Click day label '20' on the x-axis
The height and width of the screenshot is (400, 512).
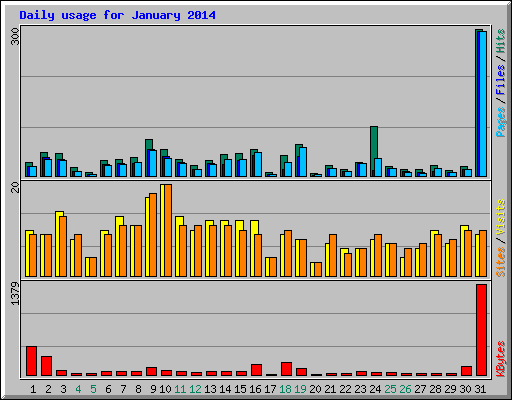tap(315, 389)
